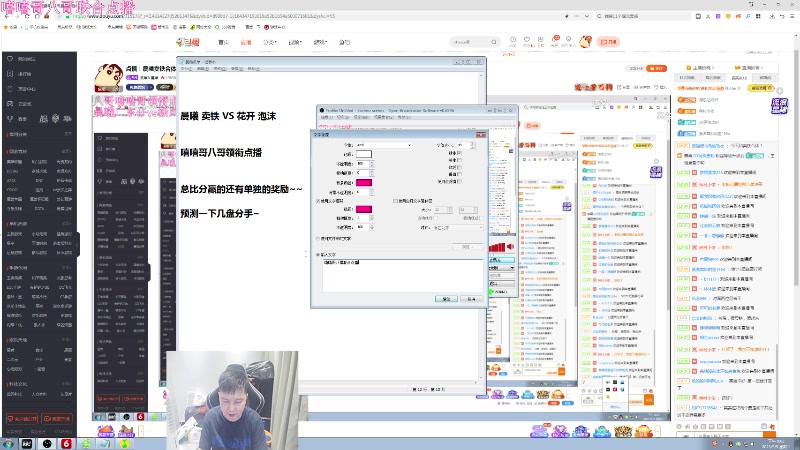Open the watch history clock icon in the Douyu header
The width and height of the screenshot is (800, 450).
513,40
